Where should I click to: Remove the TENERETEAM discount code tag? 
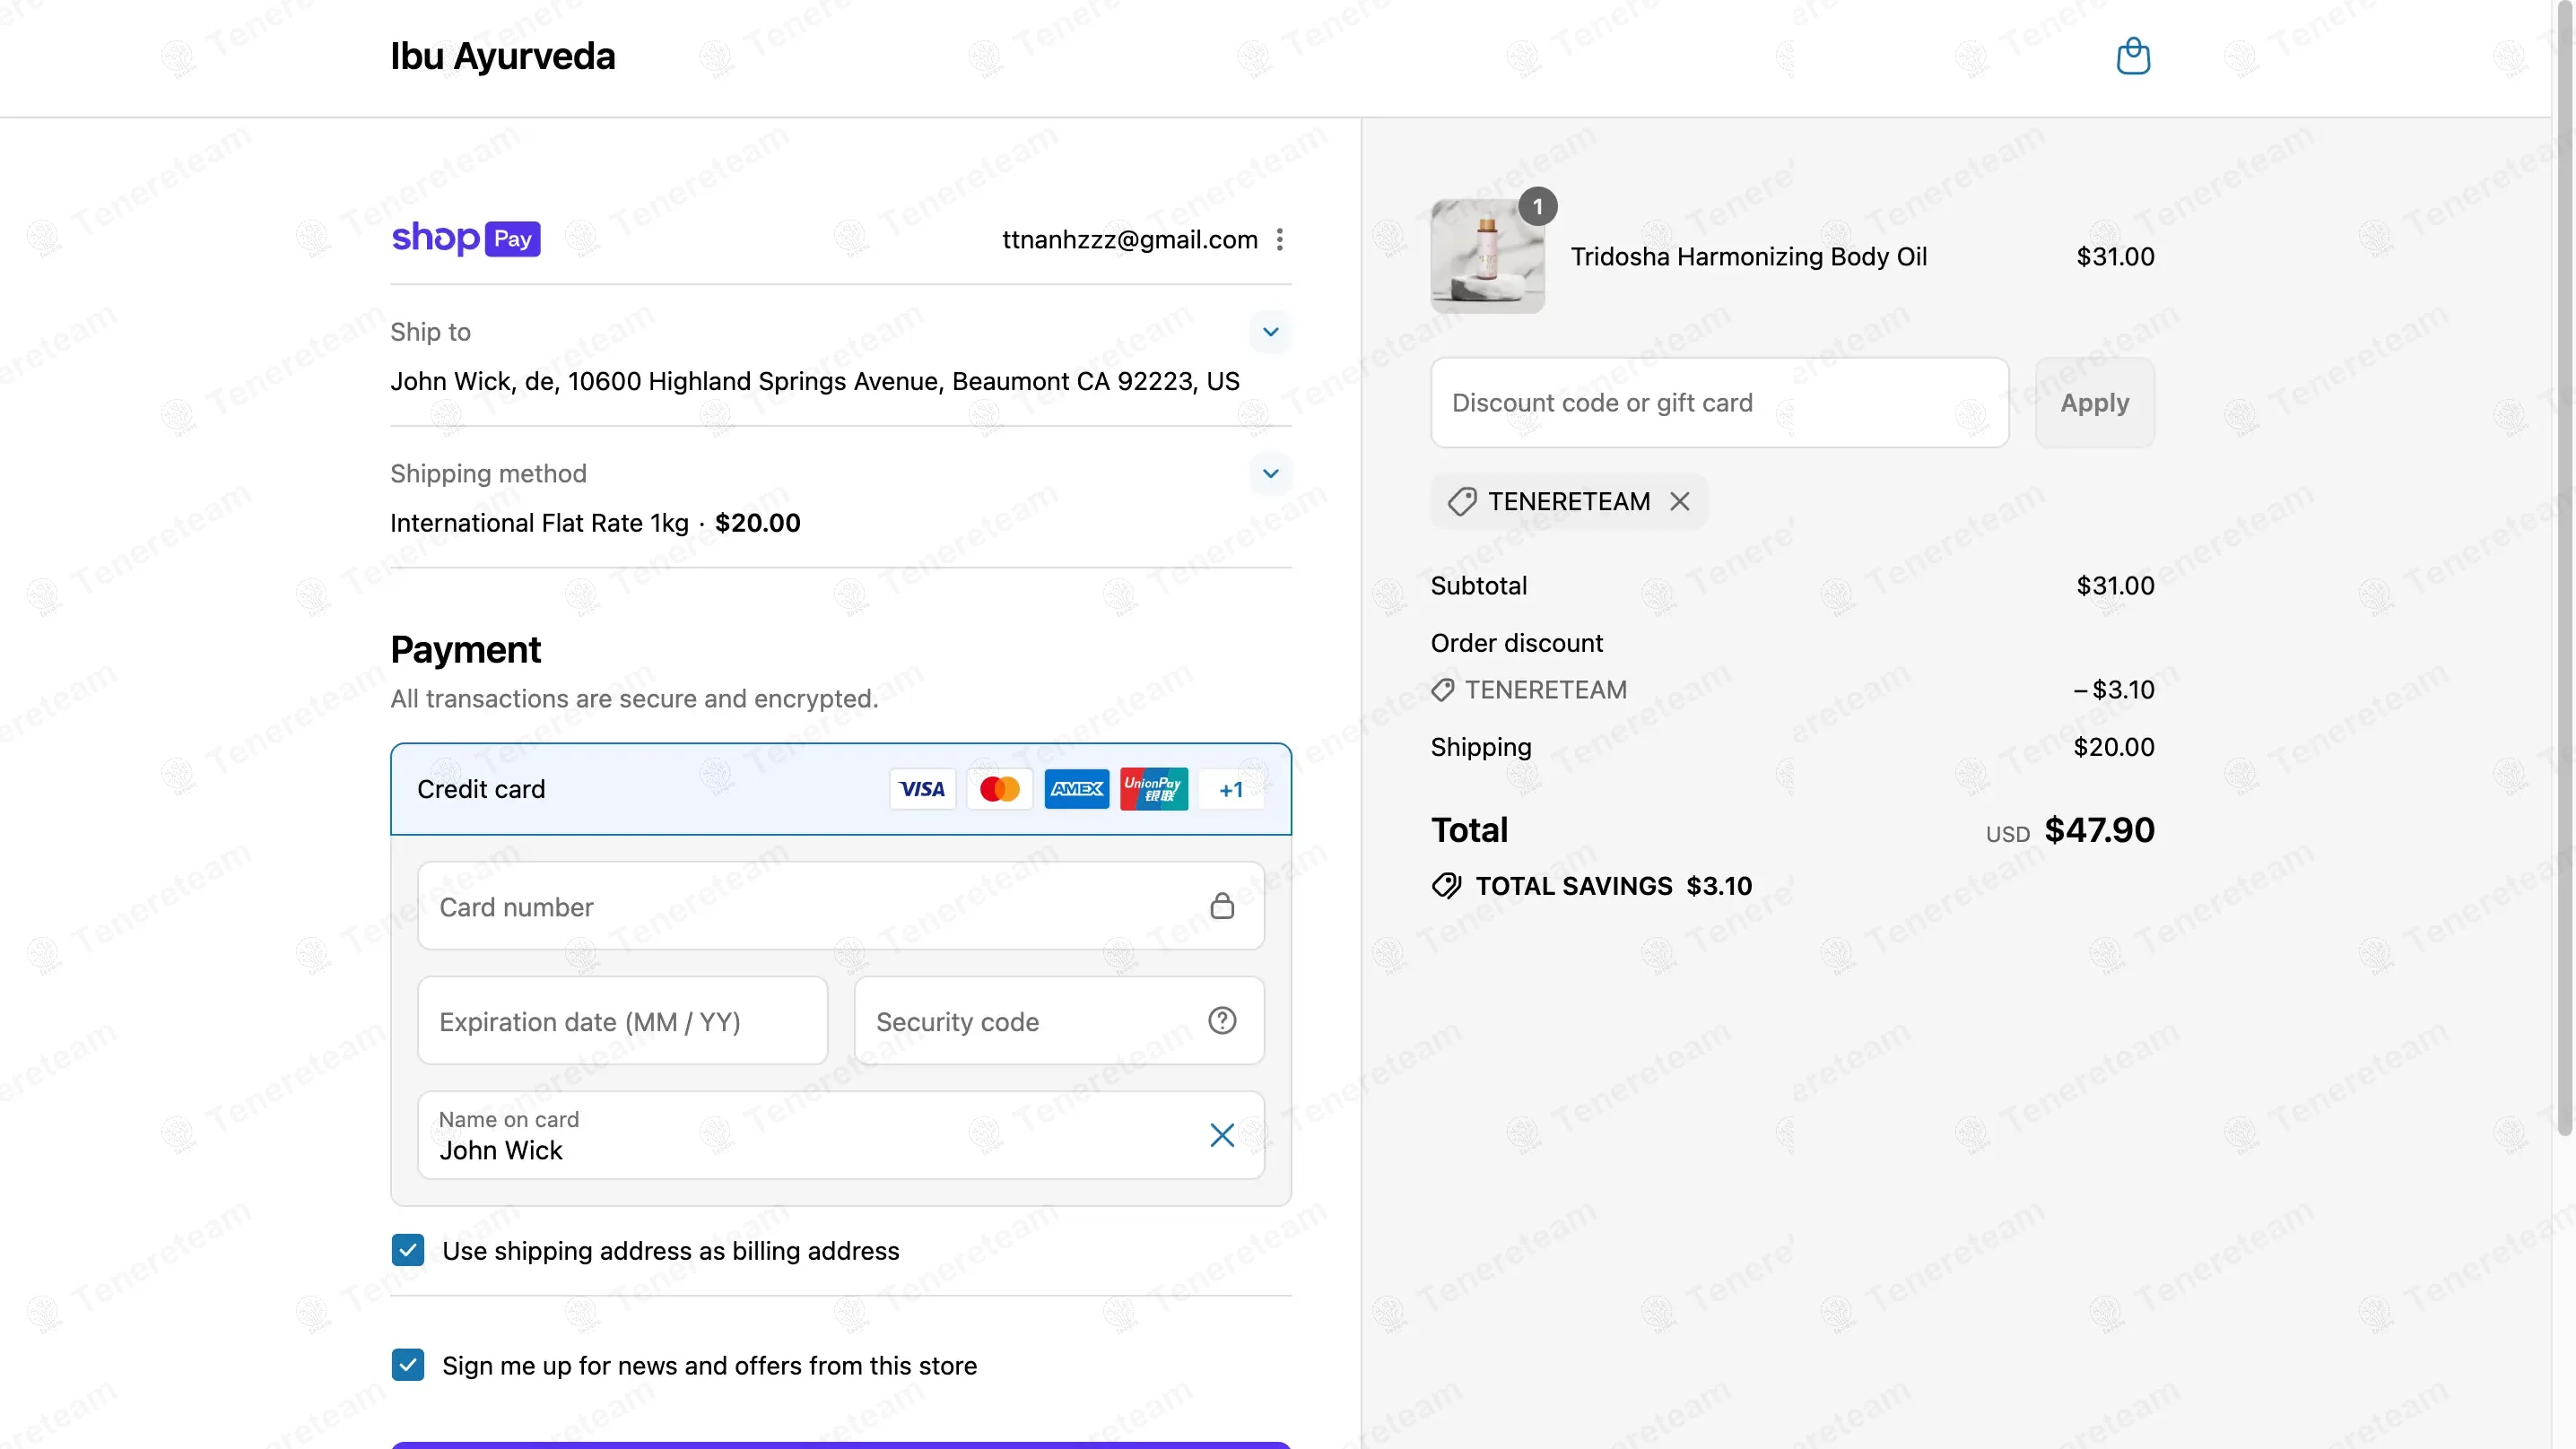1680,501
